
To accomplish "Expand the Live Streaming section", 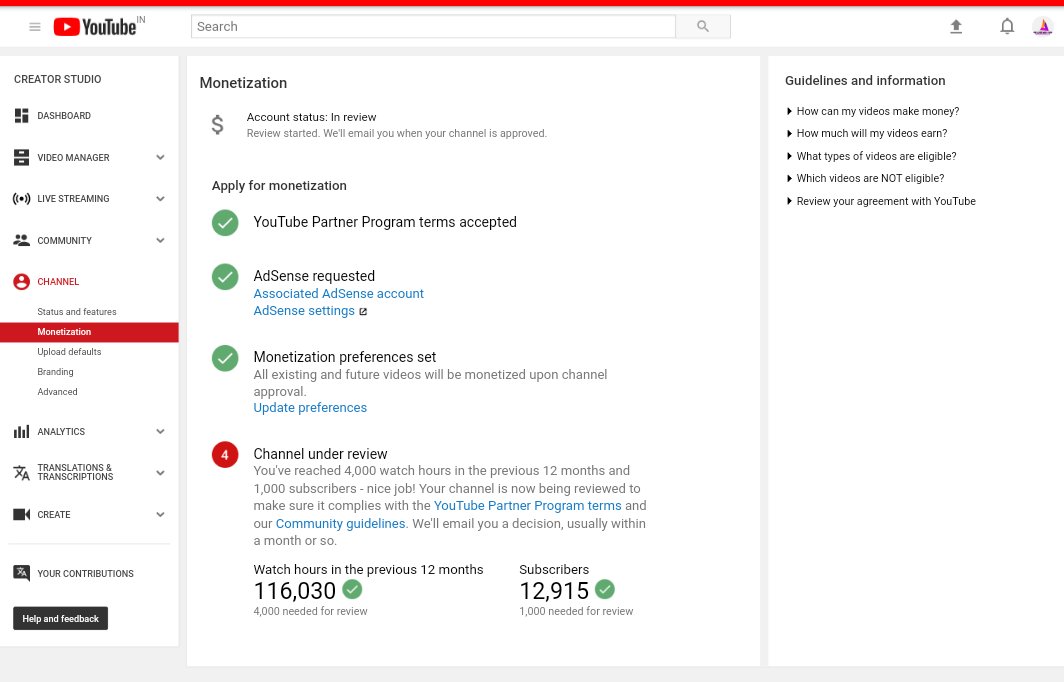I will pos(160,199).
